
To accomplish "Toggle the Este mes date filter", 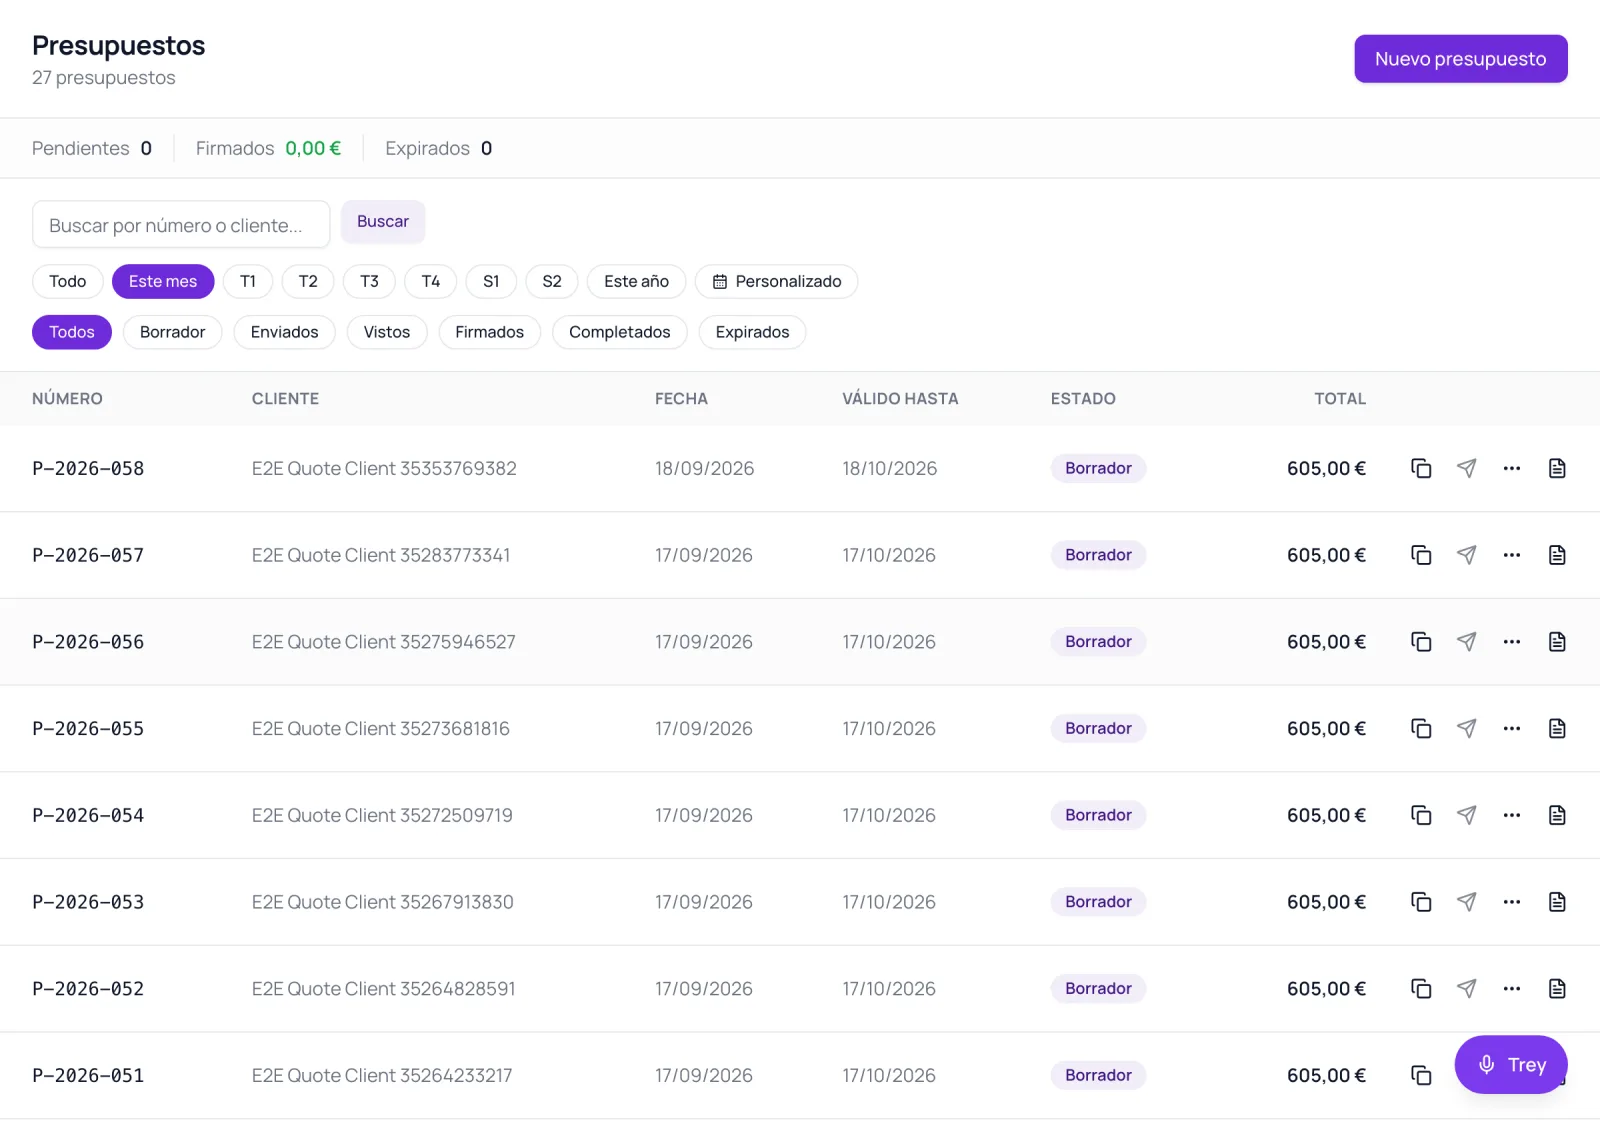I will point(163,281).
